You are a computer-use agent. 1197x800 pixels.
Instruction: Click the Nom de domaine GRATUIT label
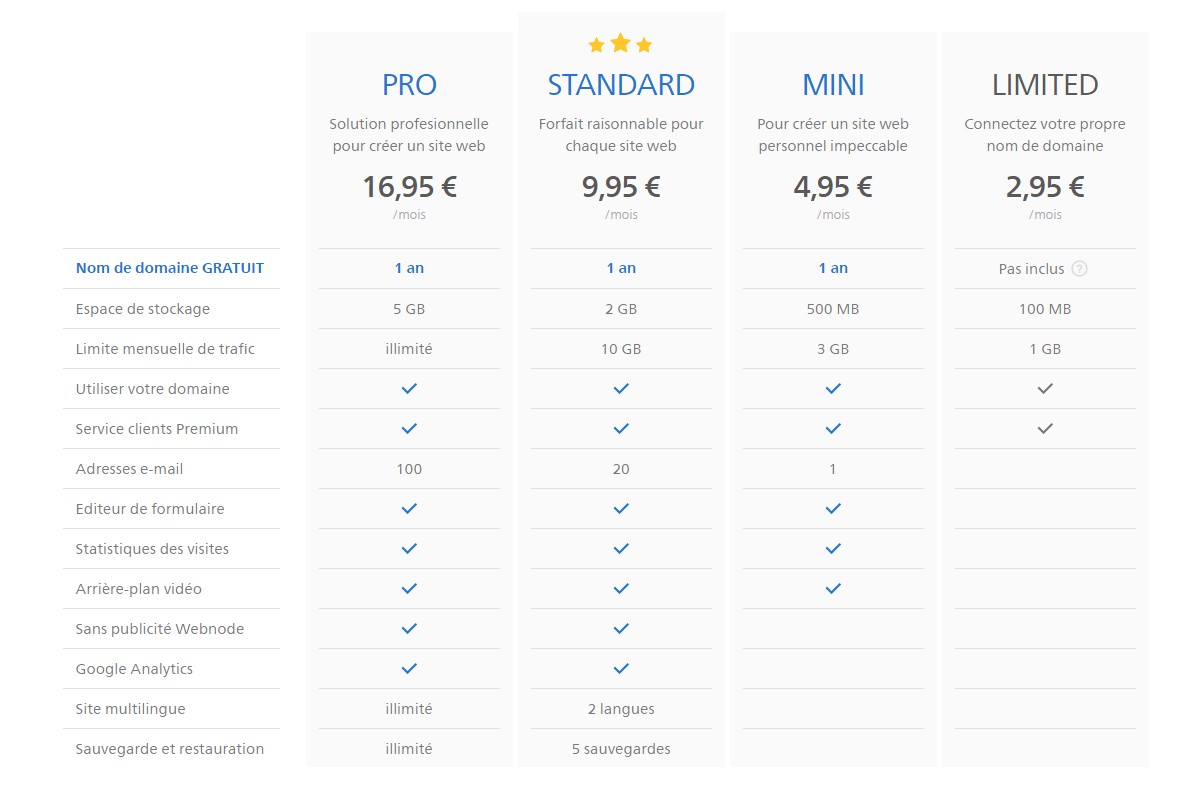click(x=170, y=268)
